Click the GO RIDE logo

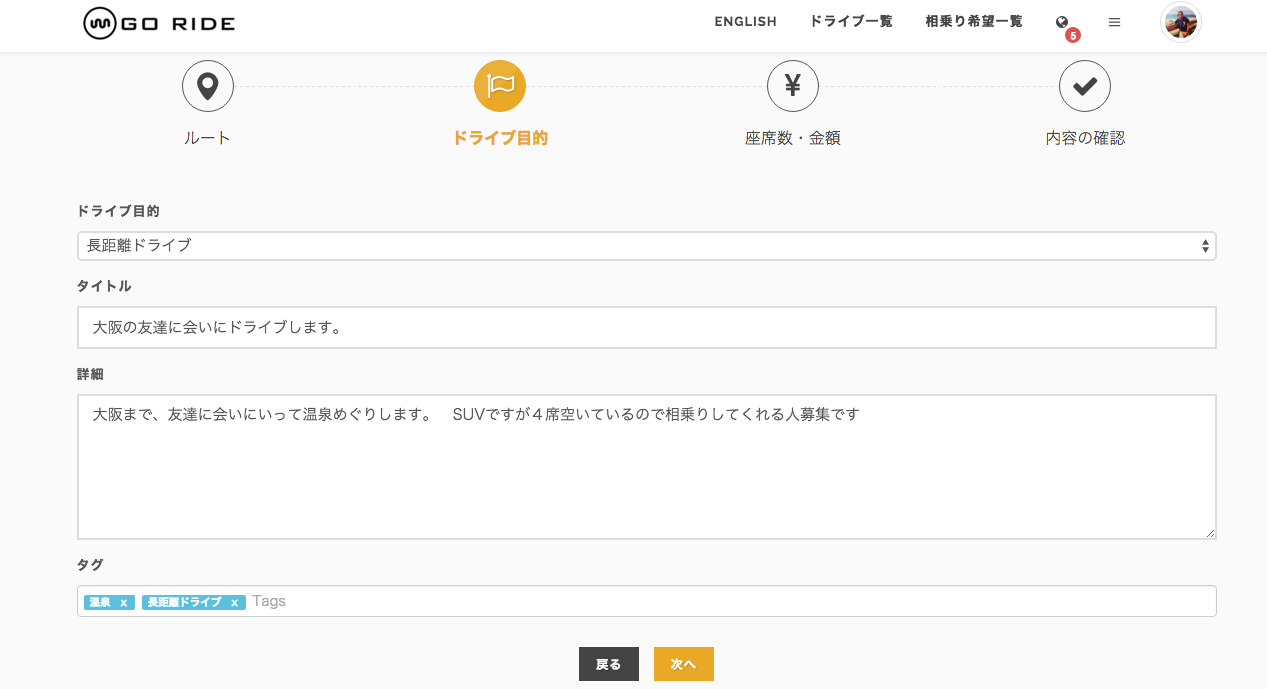pyautogui.click(x=159, y=23)
